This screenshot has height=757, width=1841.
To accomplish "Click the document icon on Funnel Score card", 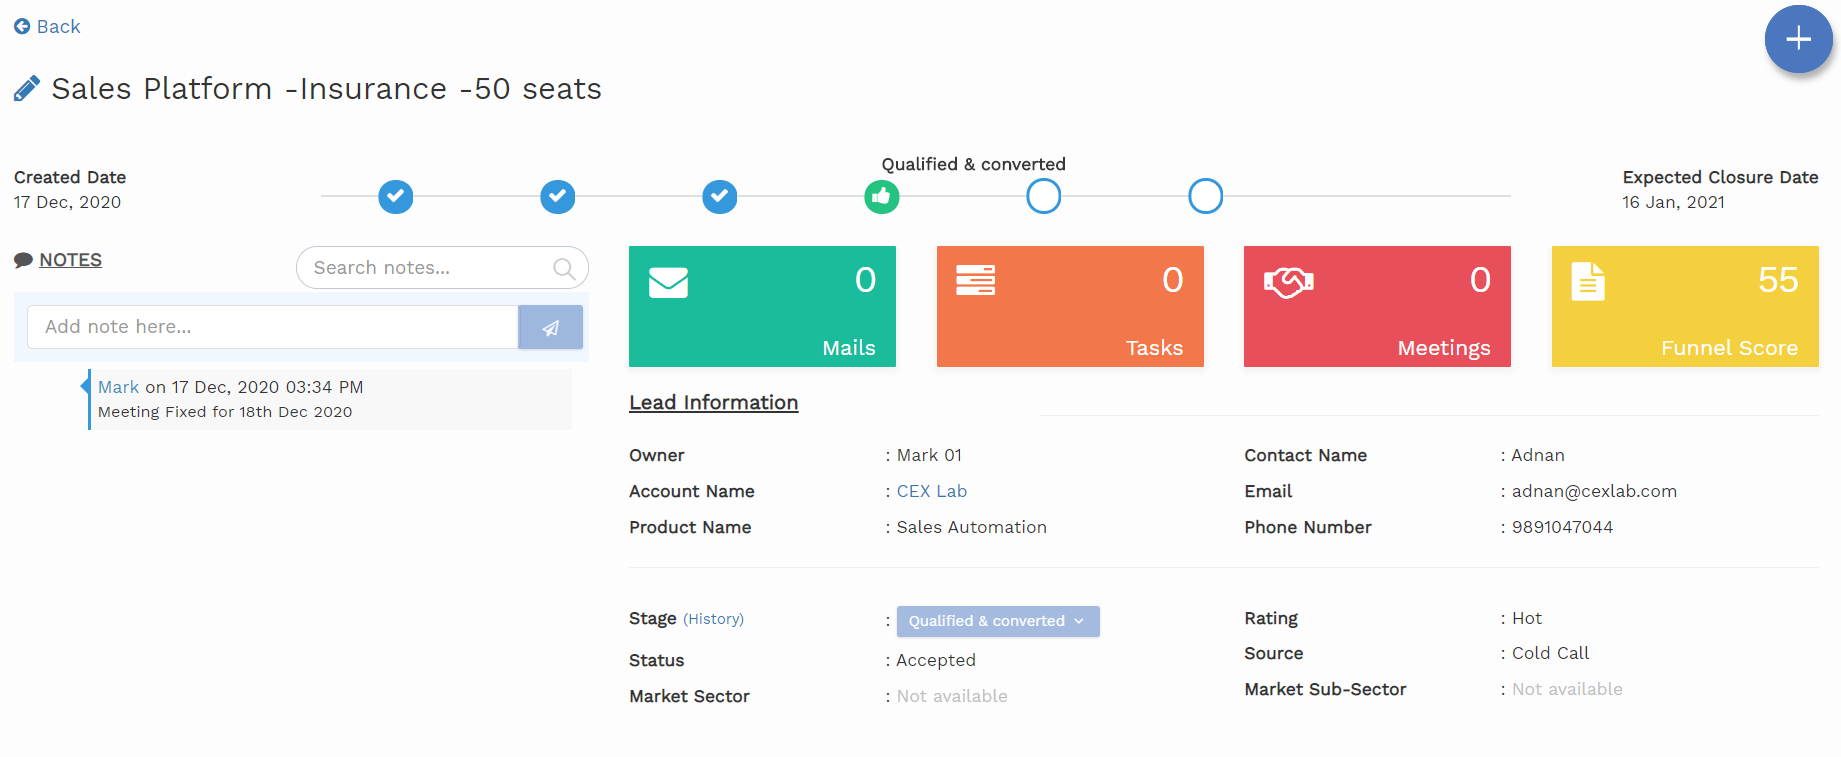I will [x=1588, y=281].
